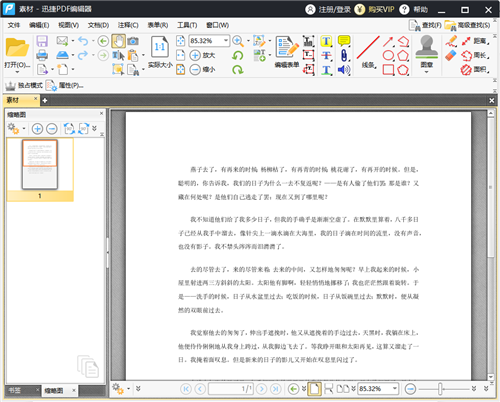
Task: Toggle Exclusive mode (独占模式)
Action: click(x=24, y=86)
